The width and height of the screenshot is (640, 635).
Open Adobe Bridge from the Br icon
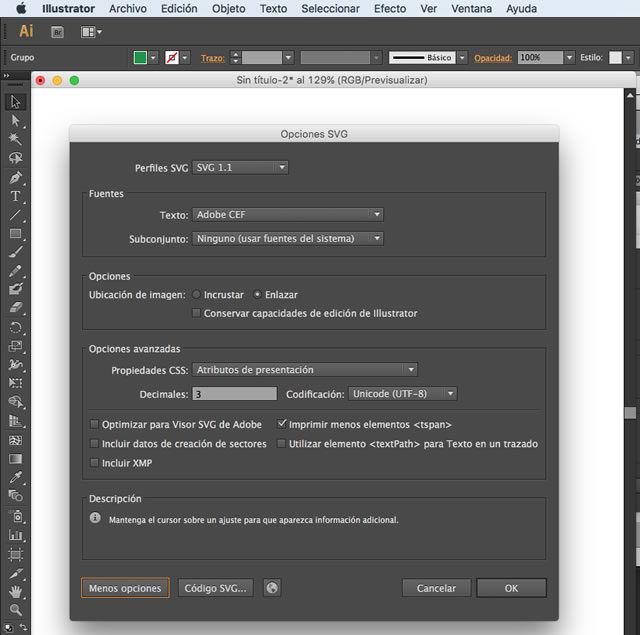(x=58, y=32)
